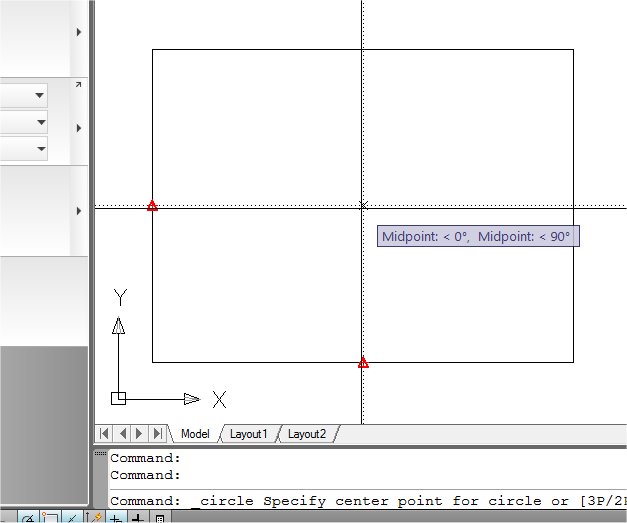Open the middle stacked ribbon dropdown
This screenshot has height=523, width=627.
click(41, 122)
